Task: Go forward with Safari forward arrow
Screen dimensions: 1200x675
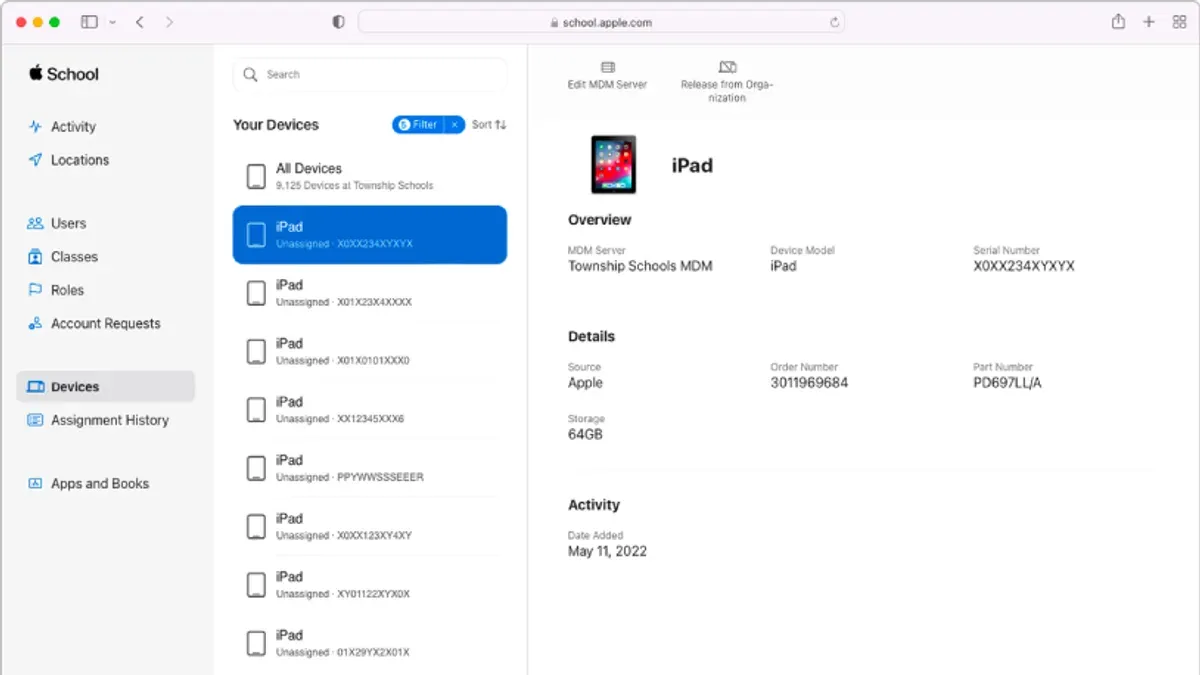Action: pyautogui.click(x=168, y=22)
